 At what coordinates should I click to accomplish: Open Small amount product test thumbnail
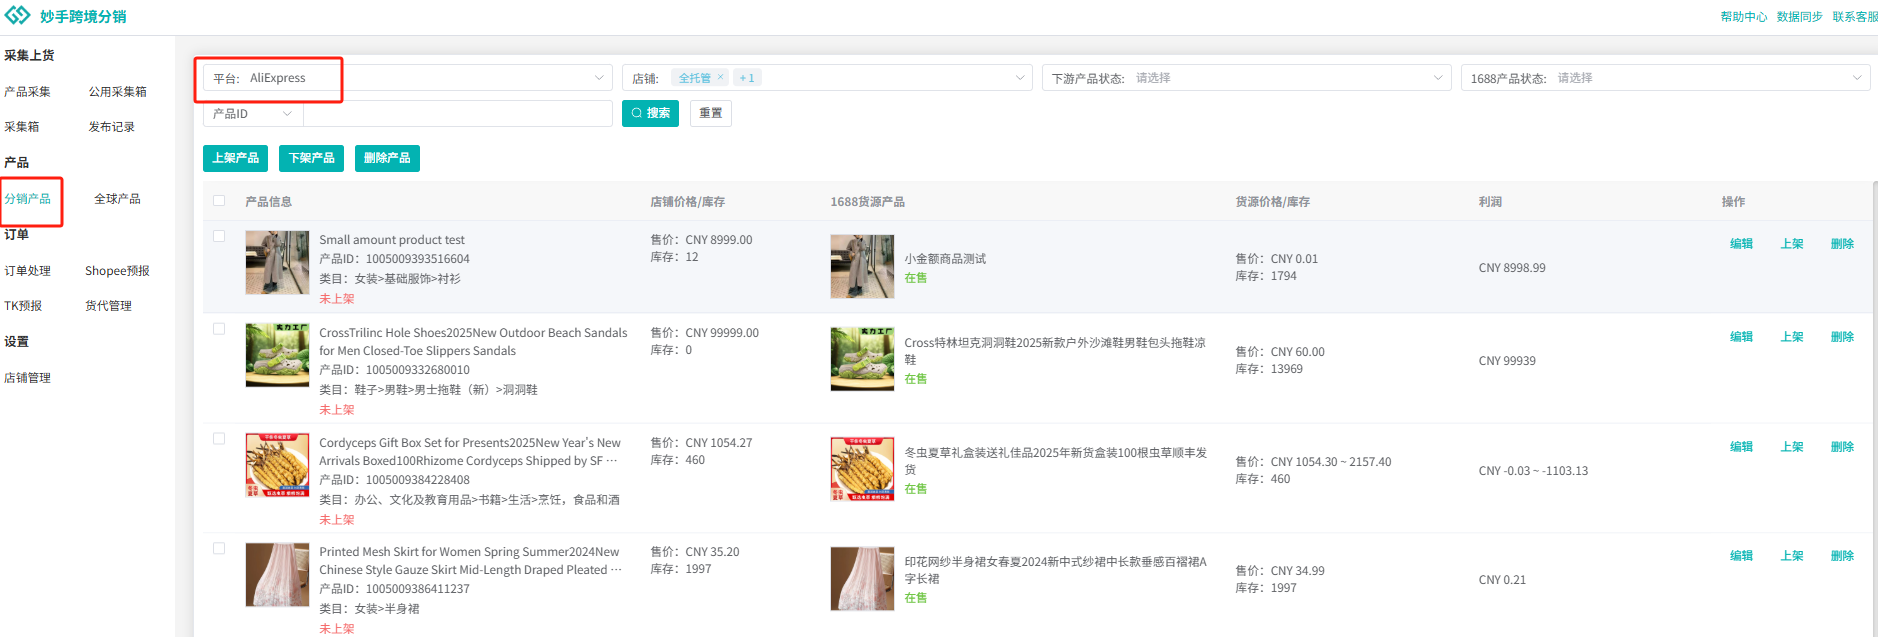click(277, 263)
